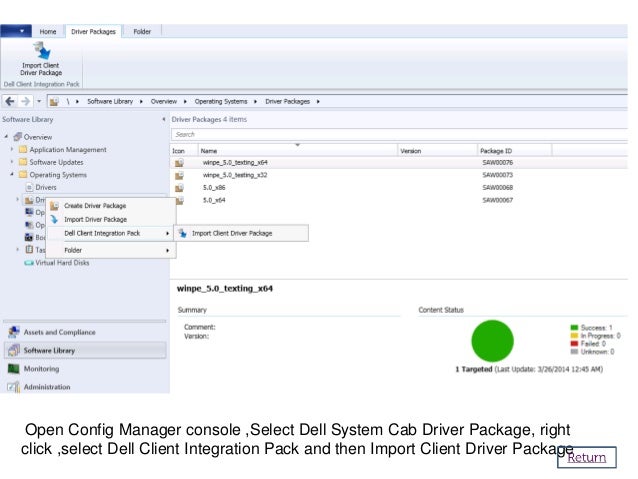Select Create Driver Package menu entry
Image resolution: width=638 pixels, height=479 pixels.
pyautogui.click(x=95, y=205)
